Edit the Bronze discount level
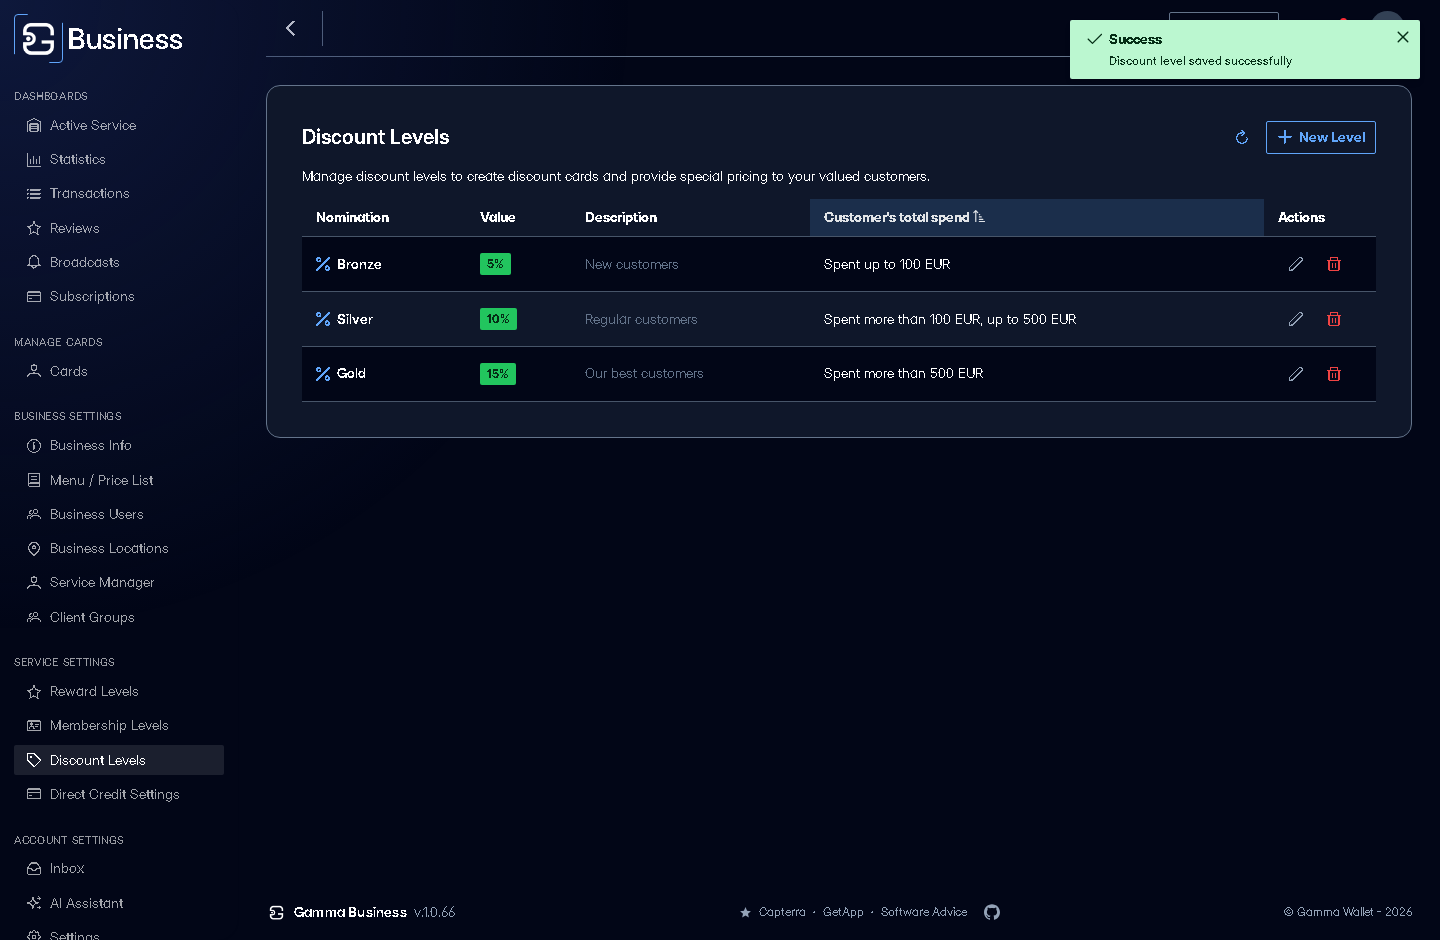The image size is (1440, 940). [1296, 264]
